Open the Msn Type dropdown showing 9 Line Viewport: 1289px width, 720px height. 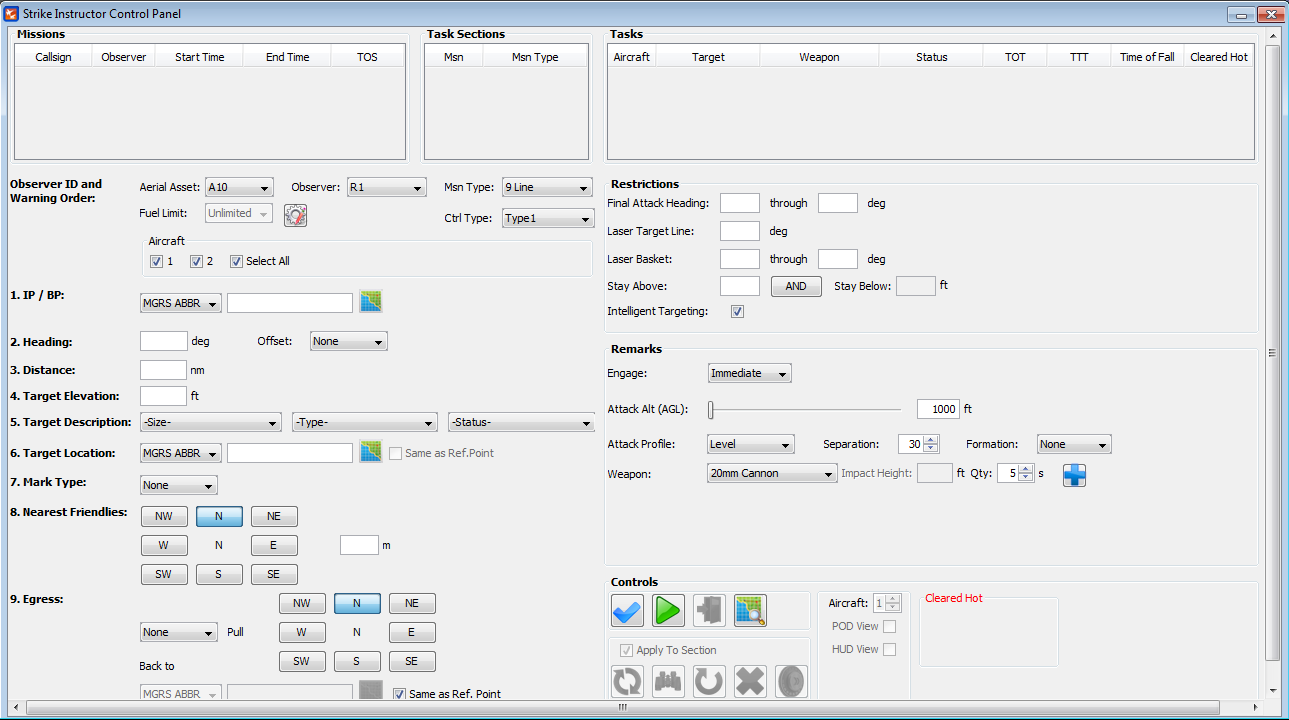[x=547, y=188]
